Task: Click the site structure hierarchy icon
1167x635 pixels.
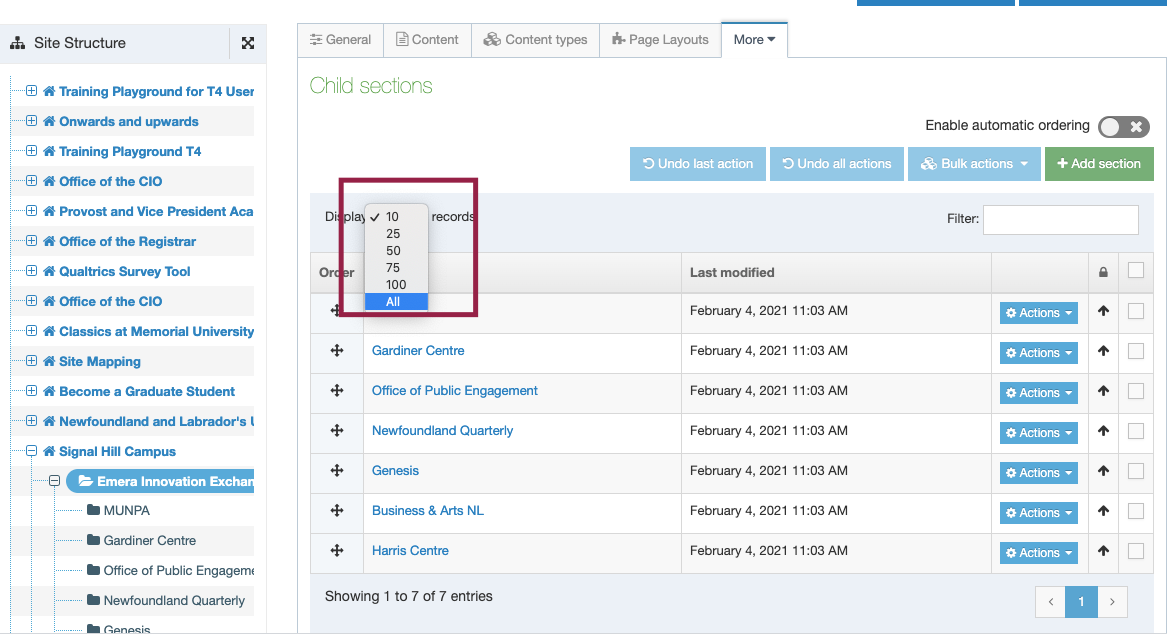Action: [17, 43]
